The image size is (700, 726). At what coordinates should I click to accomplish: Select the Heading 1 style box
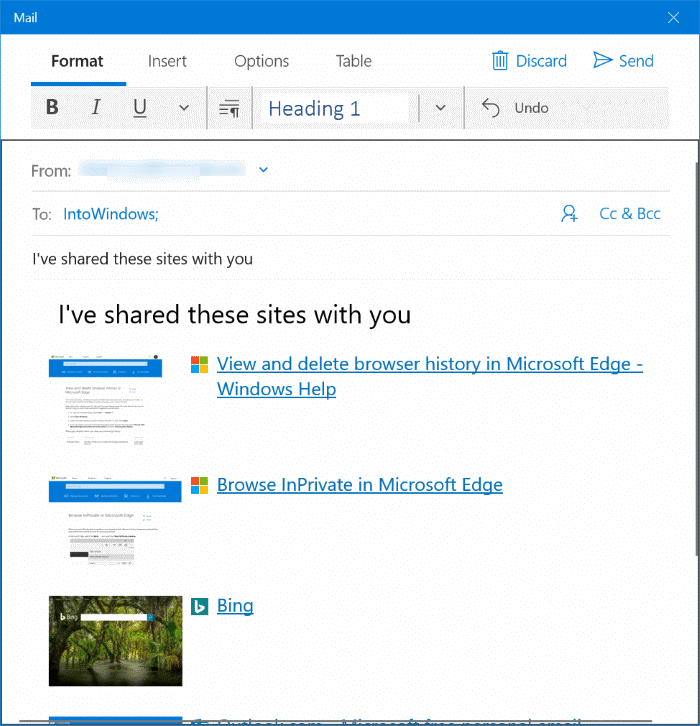coord(334,109)
